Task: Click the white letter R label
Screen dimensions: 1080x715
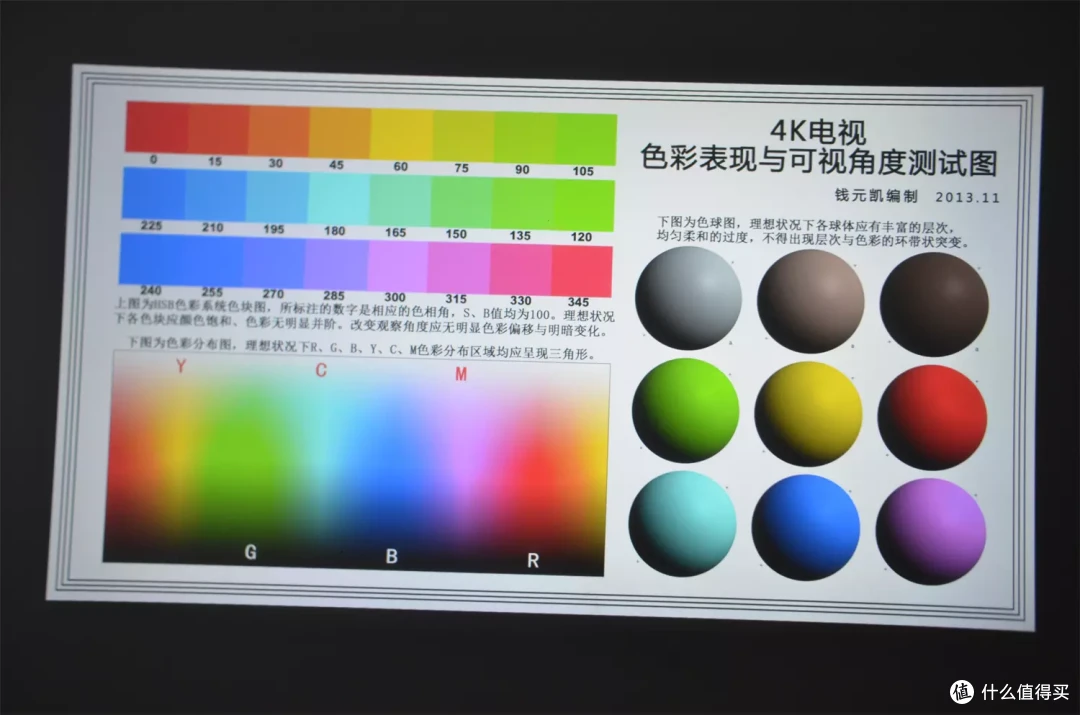Action: pos(532,561)
